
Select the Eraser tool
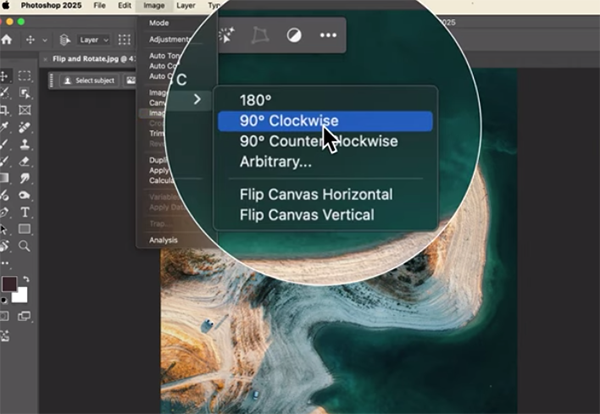point(24,161)
